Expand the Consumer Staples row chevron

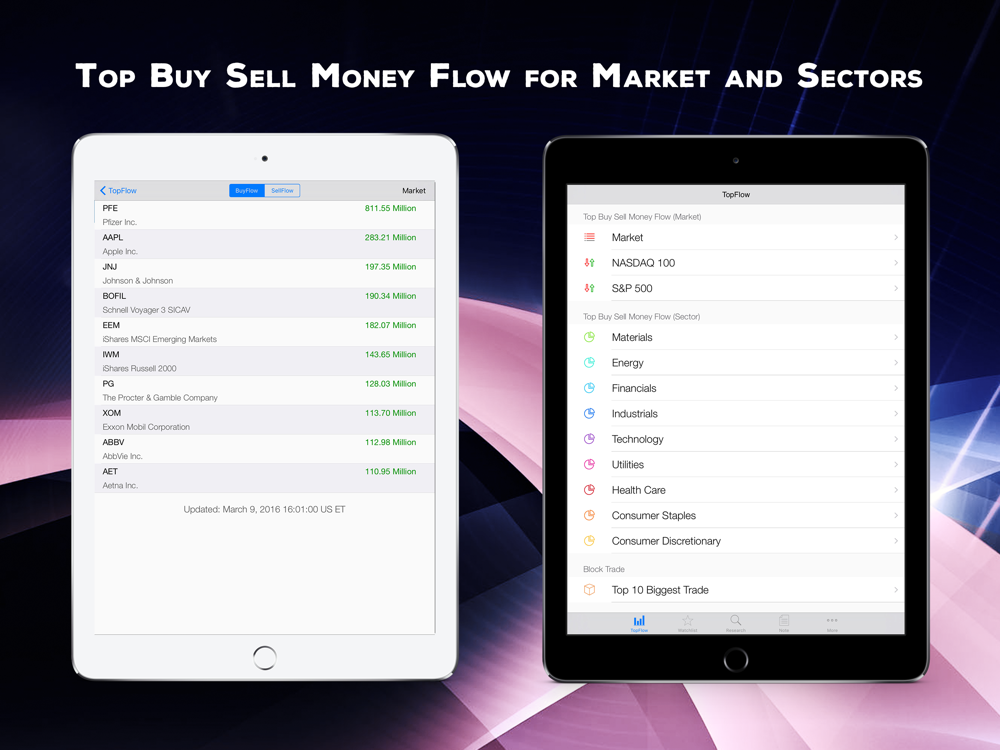(x=896, y=515)
